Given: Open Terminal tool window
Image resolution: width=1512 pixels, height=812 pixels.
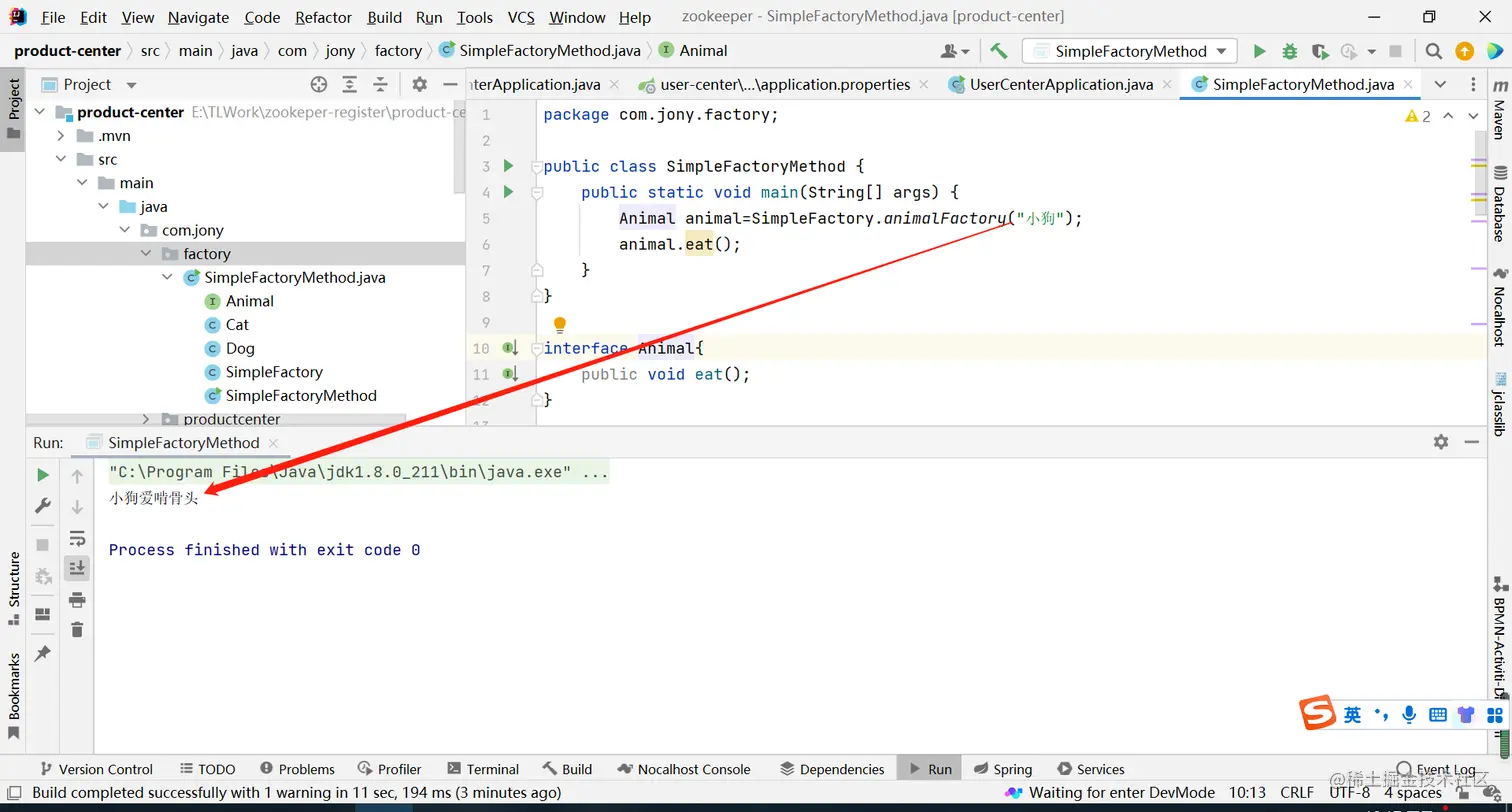Looking at the screenshot, I should coord(483,769).
